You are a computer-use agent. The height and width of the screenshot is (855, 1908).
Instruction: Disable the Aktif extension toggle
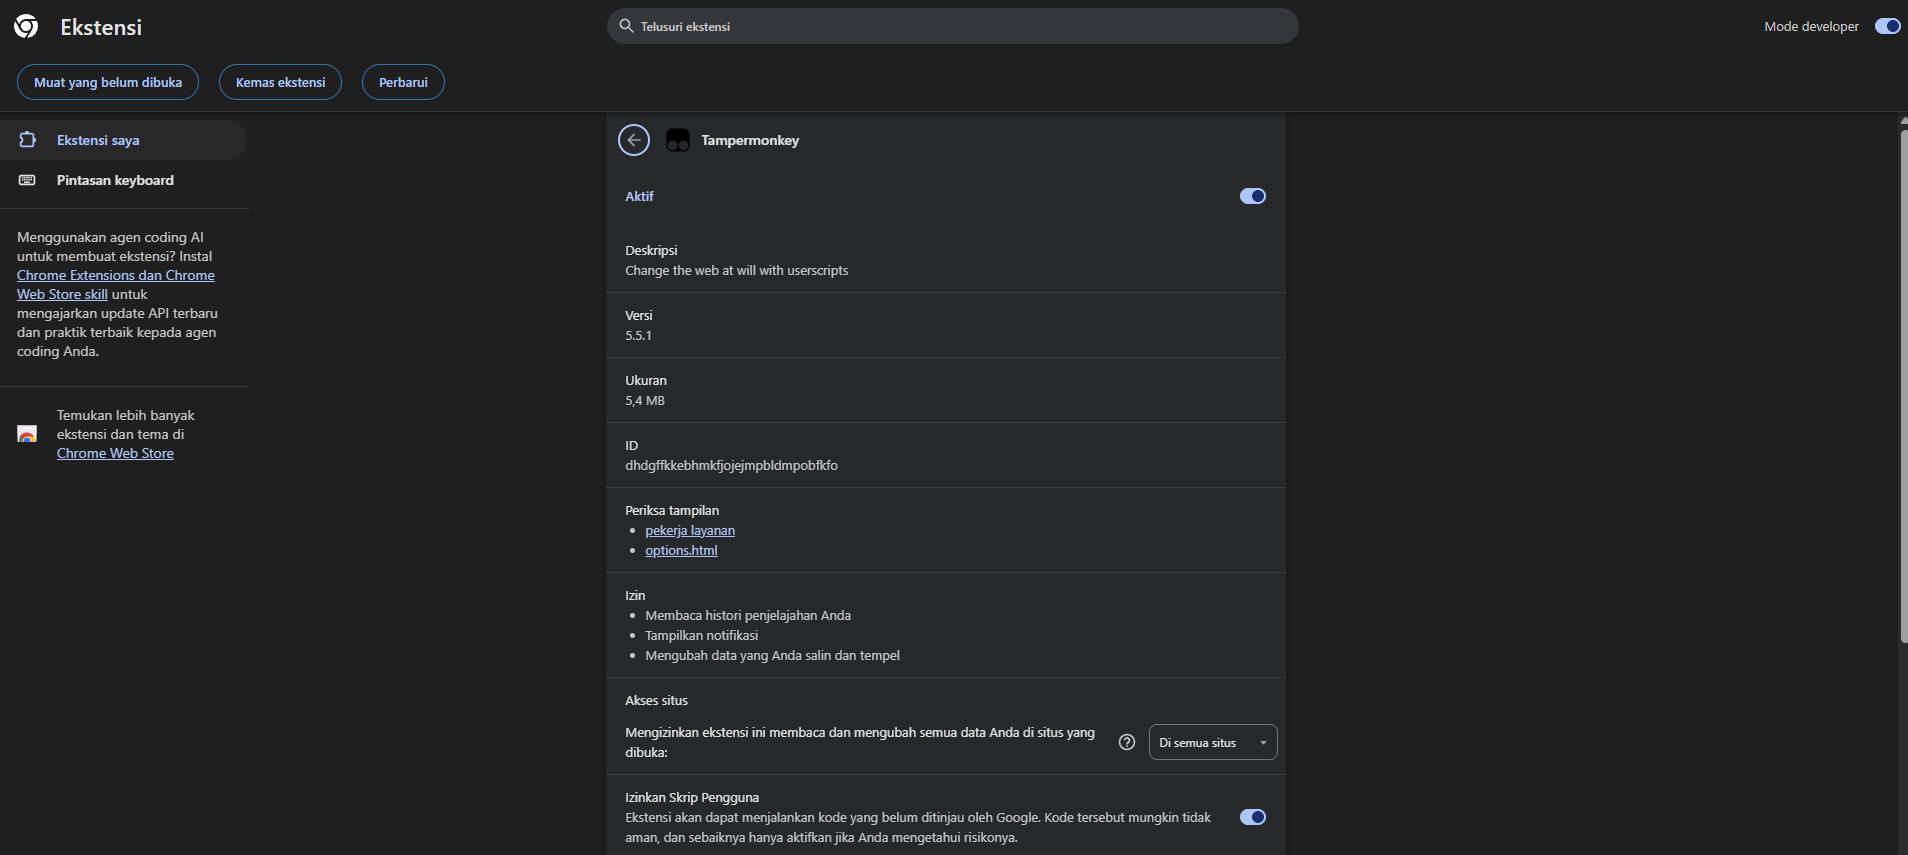1253,196
